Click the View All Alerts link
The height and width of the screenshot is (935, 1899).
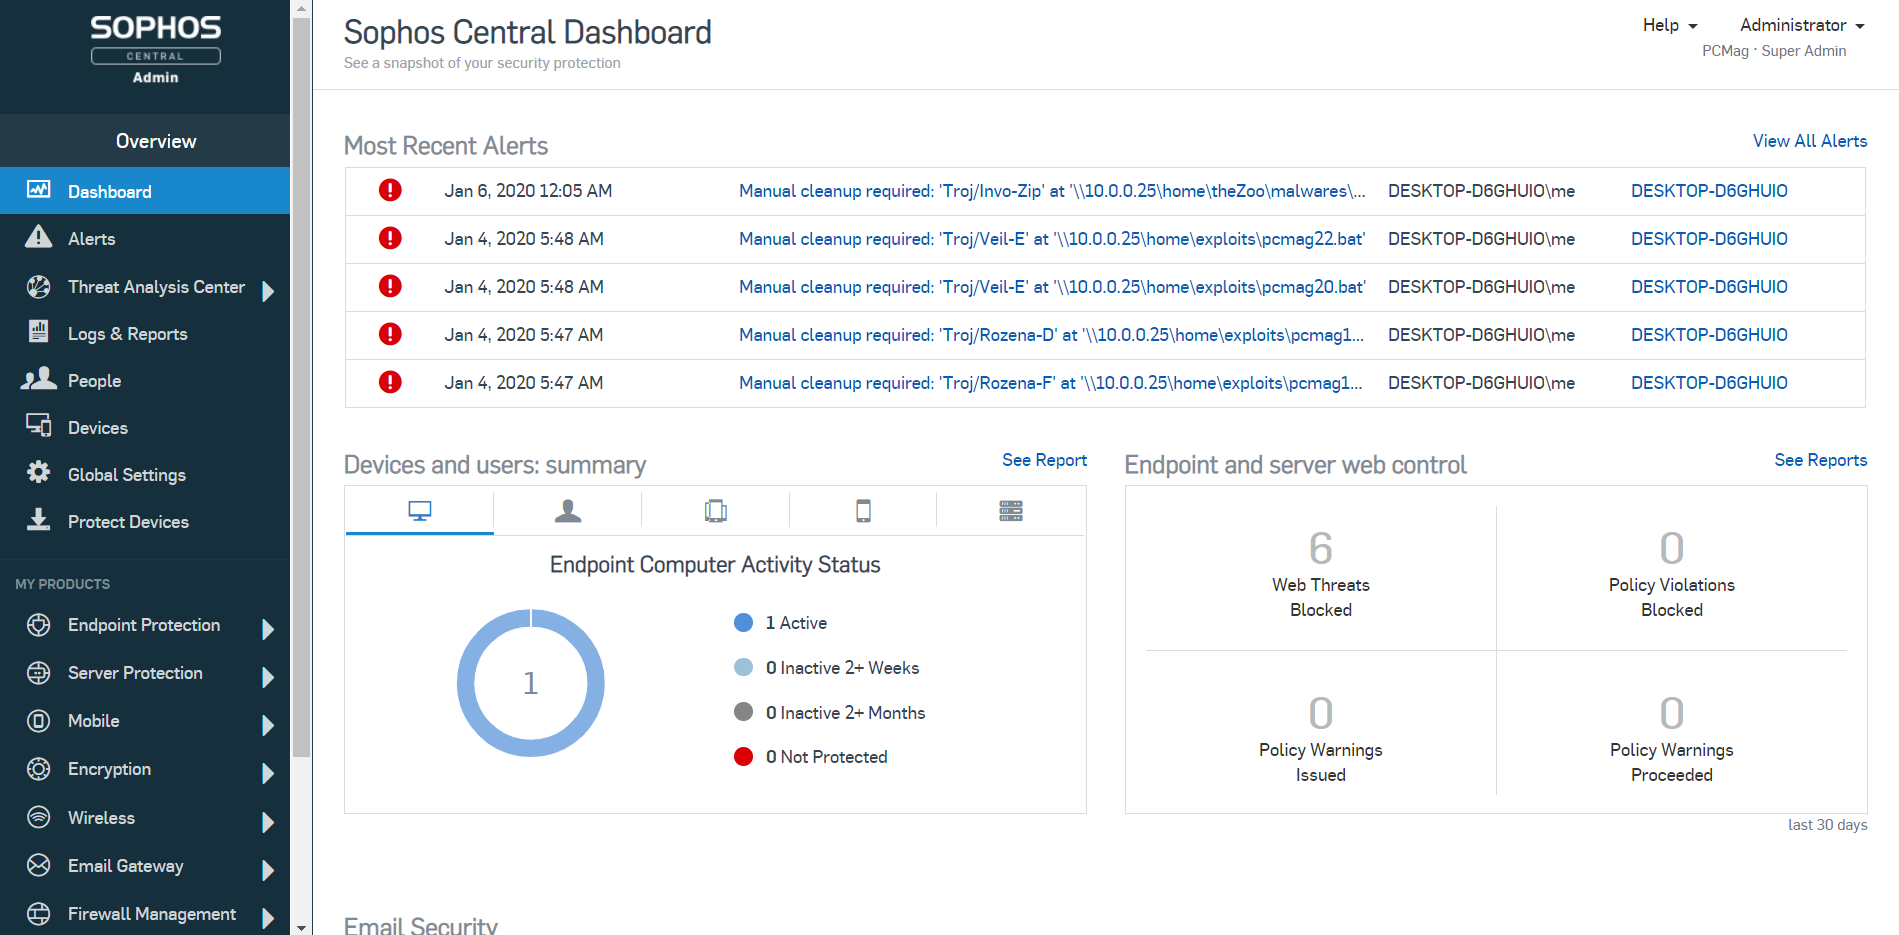pos(1810,141)
